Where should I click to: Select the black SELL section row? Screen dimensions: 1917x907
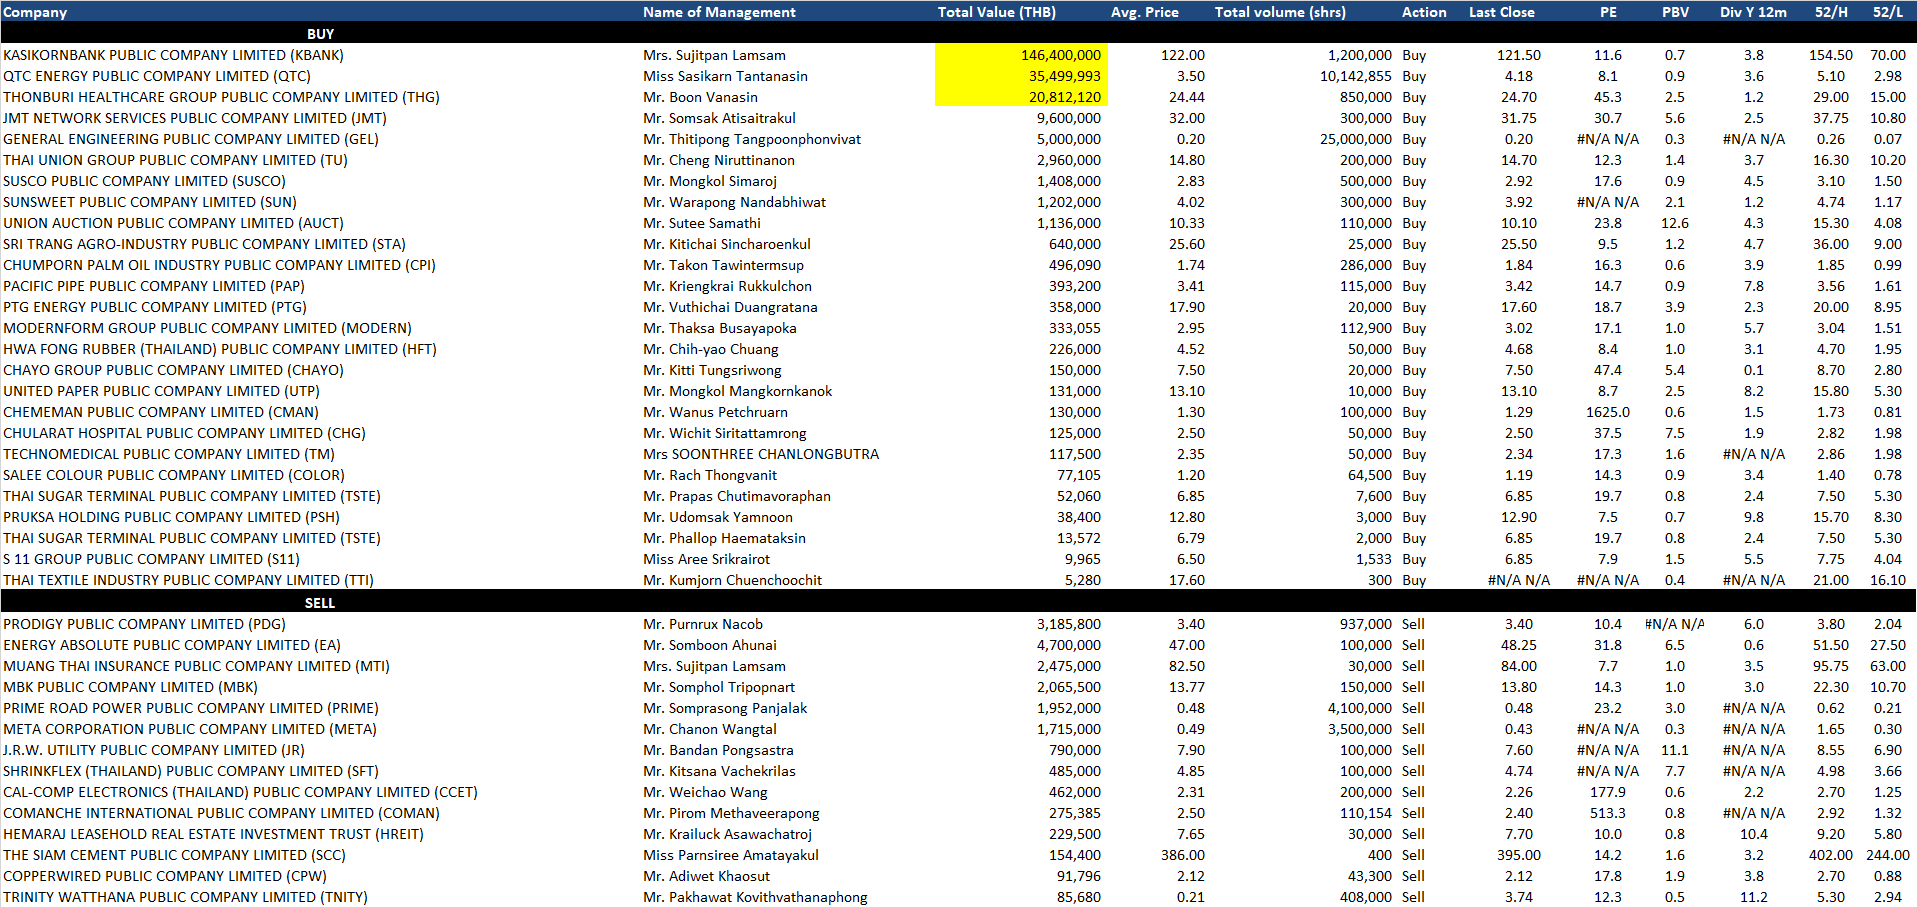(320, 603)
